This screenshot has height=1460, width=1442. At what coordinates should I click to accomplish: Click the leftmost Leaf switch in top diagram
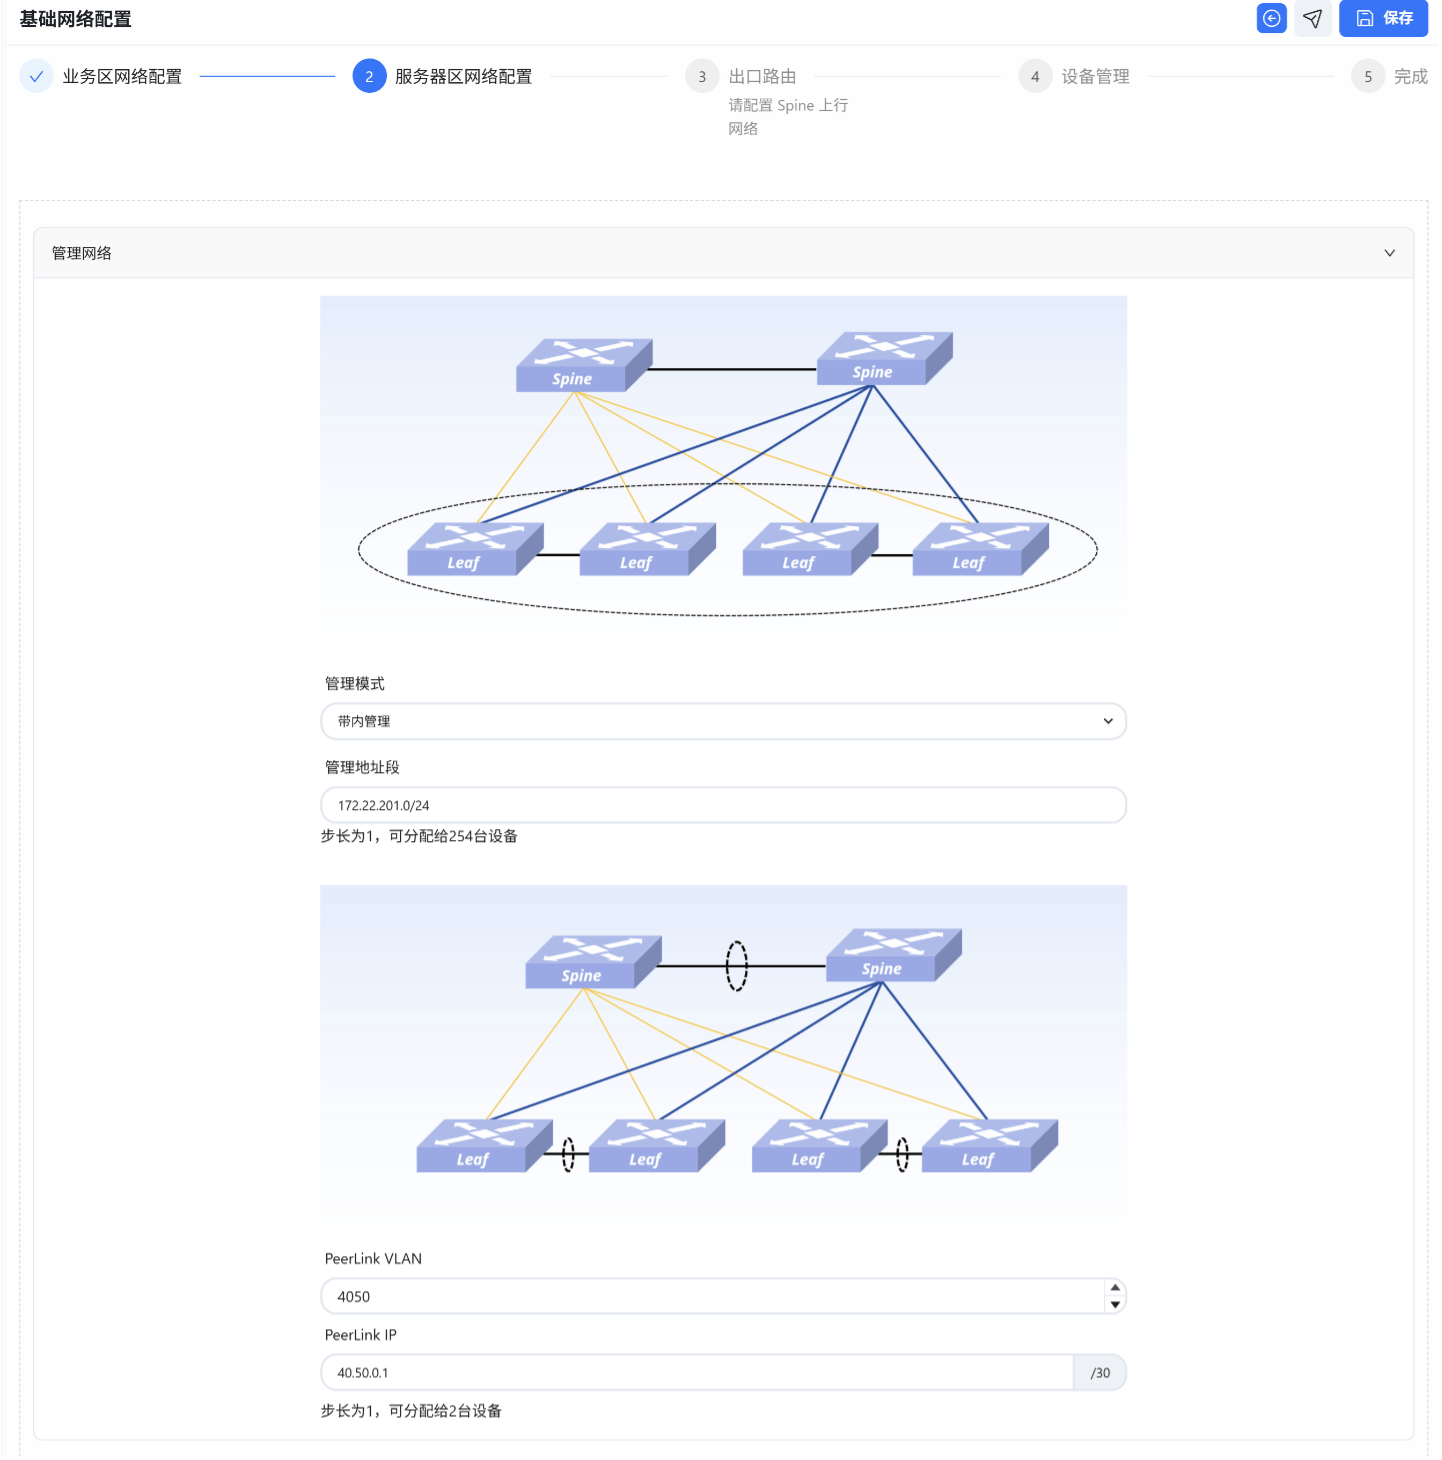pos(475,549)
